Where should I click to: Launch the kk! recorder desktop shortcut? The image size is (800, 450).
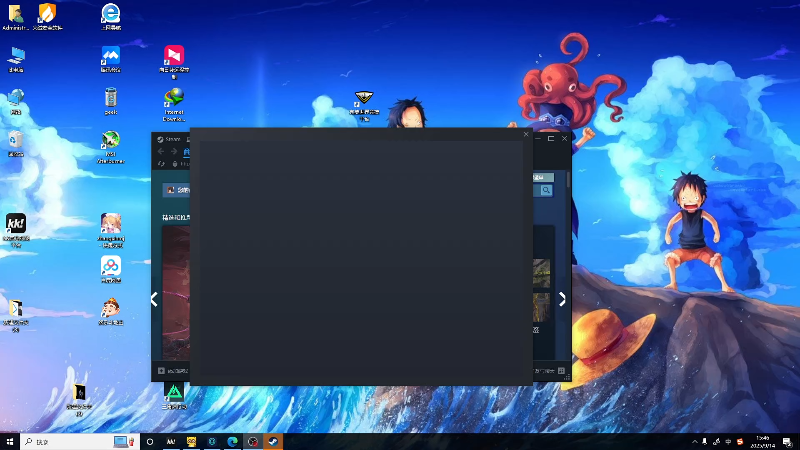(16, 230)
